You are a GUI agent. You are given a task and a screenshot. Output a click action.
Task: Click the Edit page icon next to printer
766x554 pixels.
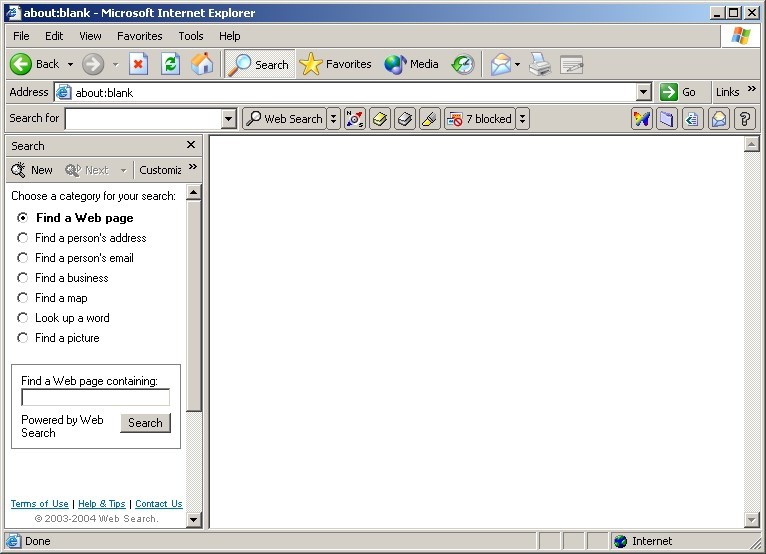pyautogui.click(x=572, y=64)
